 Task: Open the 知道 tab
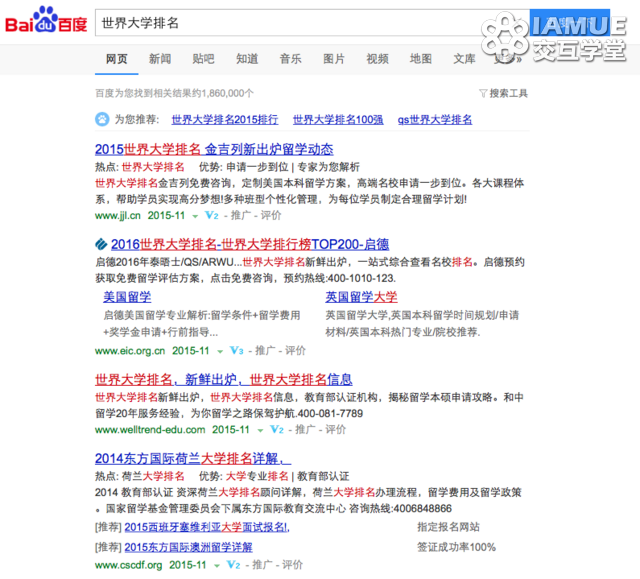(x=247, y=59)
